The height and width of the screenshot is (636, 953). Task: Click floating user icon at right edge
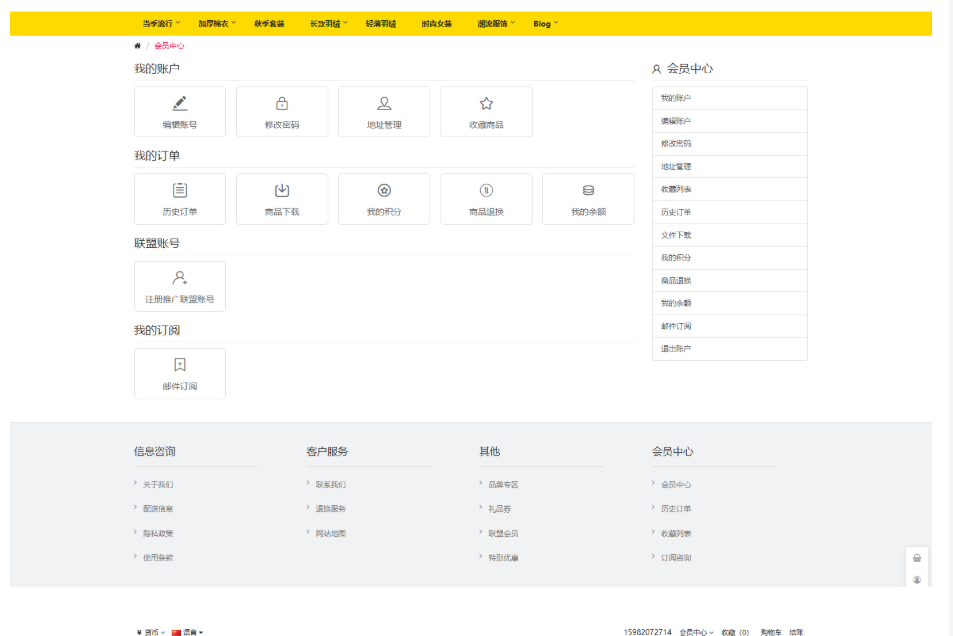917,579
